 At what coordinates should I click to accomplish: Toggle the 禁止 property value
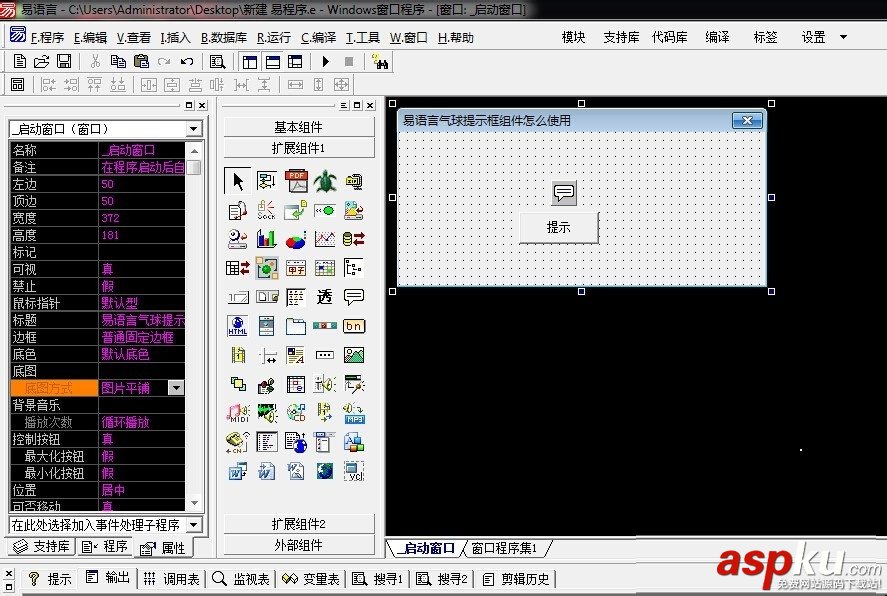(x=141, y=287)
